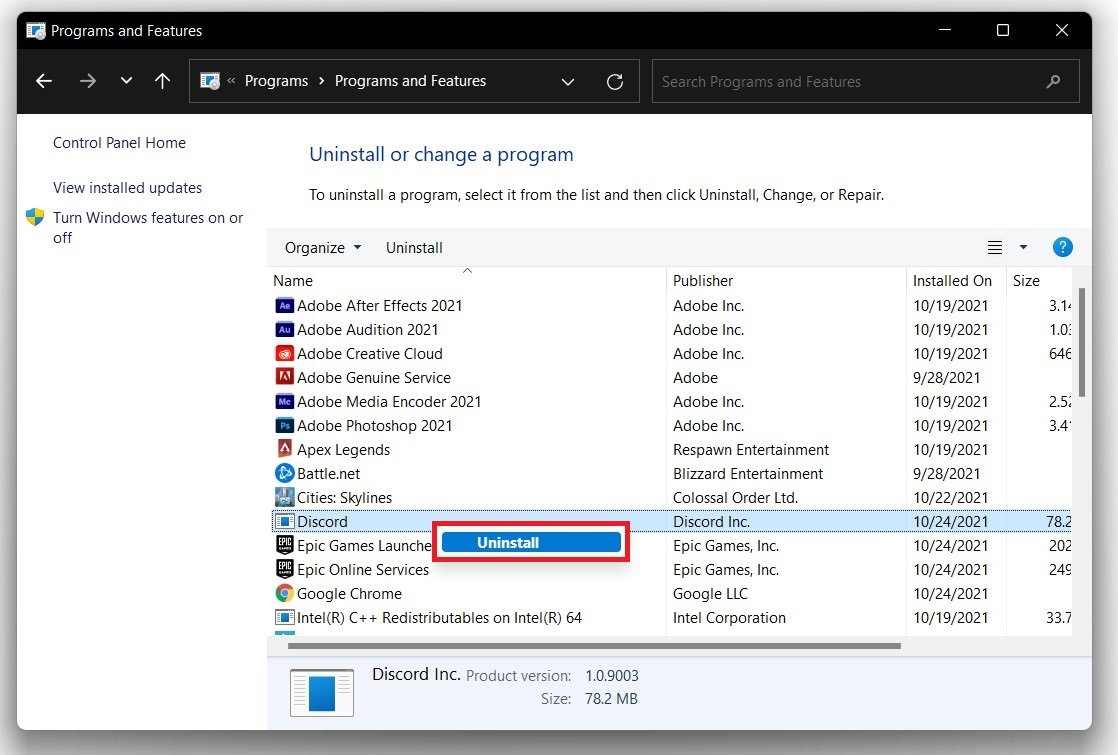
Task: Choose Uninstall from the context menu
Action: pos(531,543)
